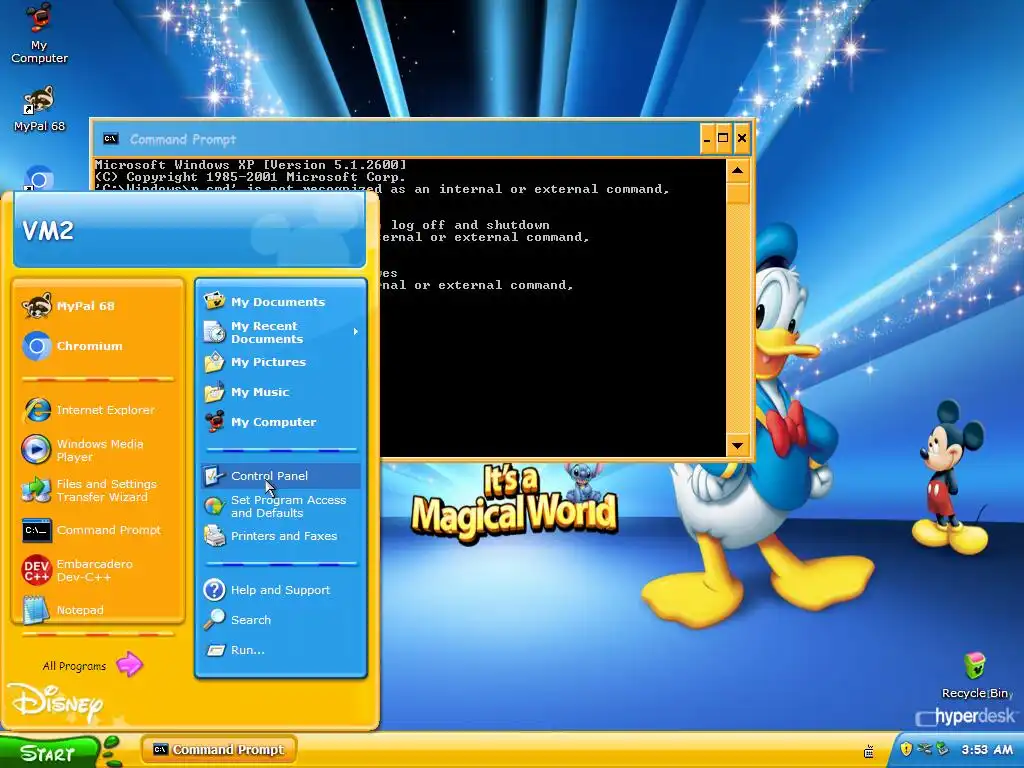
Task: Open Command Prompt window system menu icon
Action: tap(110, 138)
